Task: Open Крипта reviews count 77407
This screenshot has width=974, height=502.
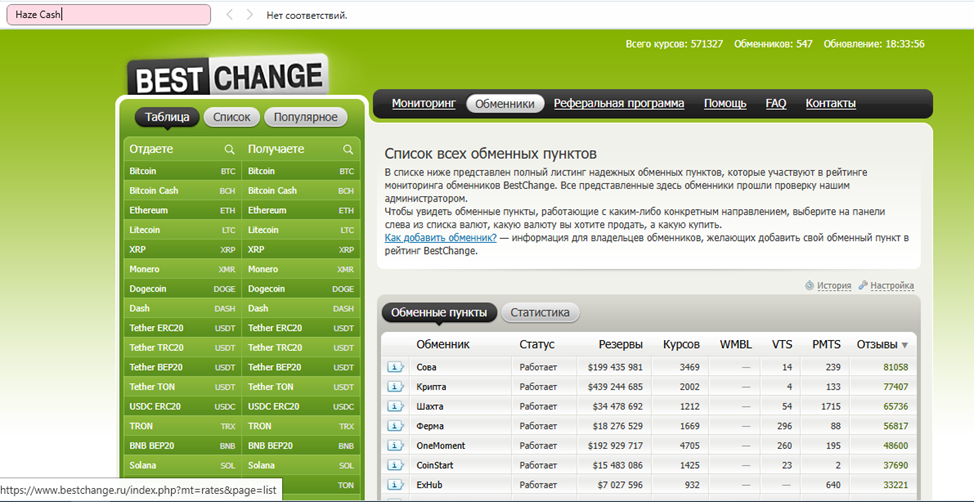Action: (x=895, y=386)
